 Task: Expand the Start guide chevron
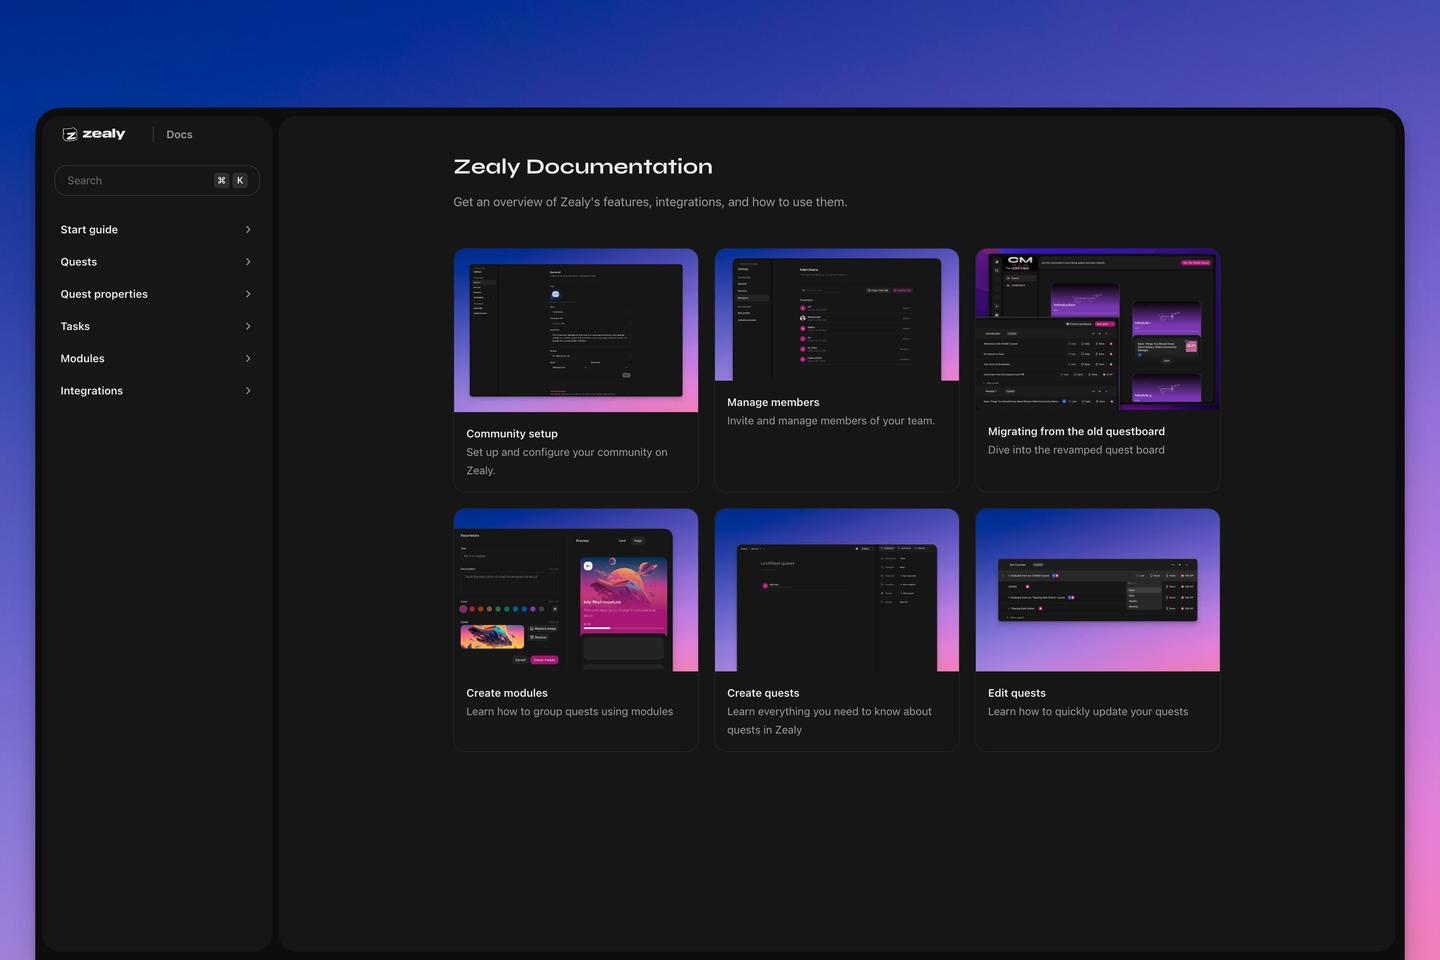(248, 230)
